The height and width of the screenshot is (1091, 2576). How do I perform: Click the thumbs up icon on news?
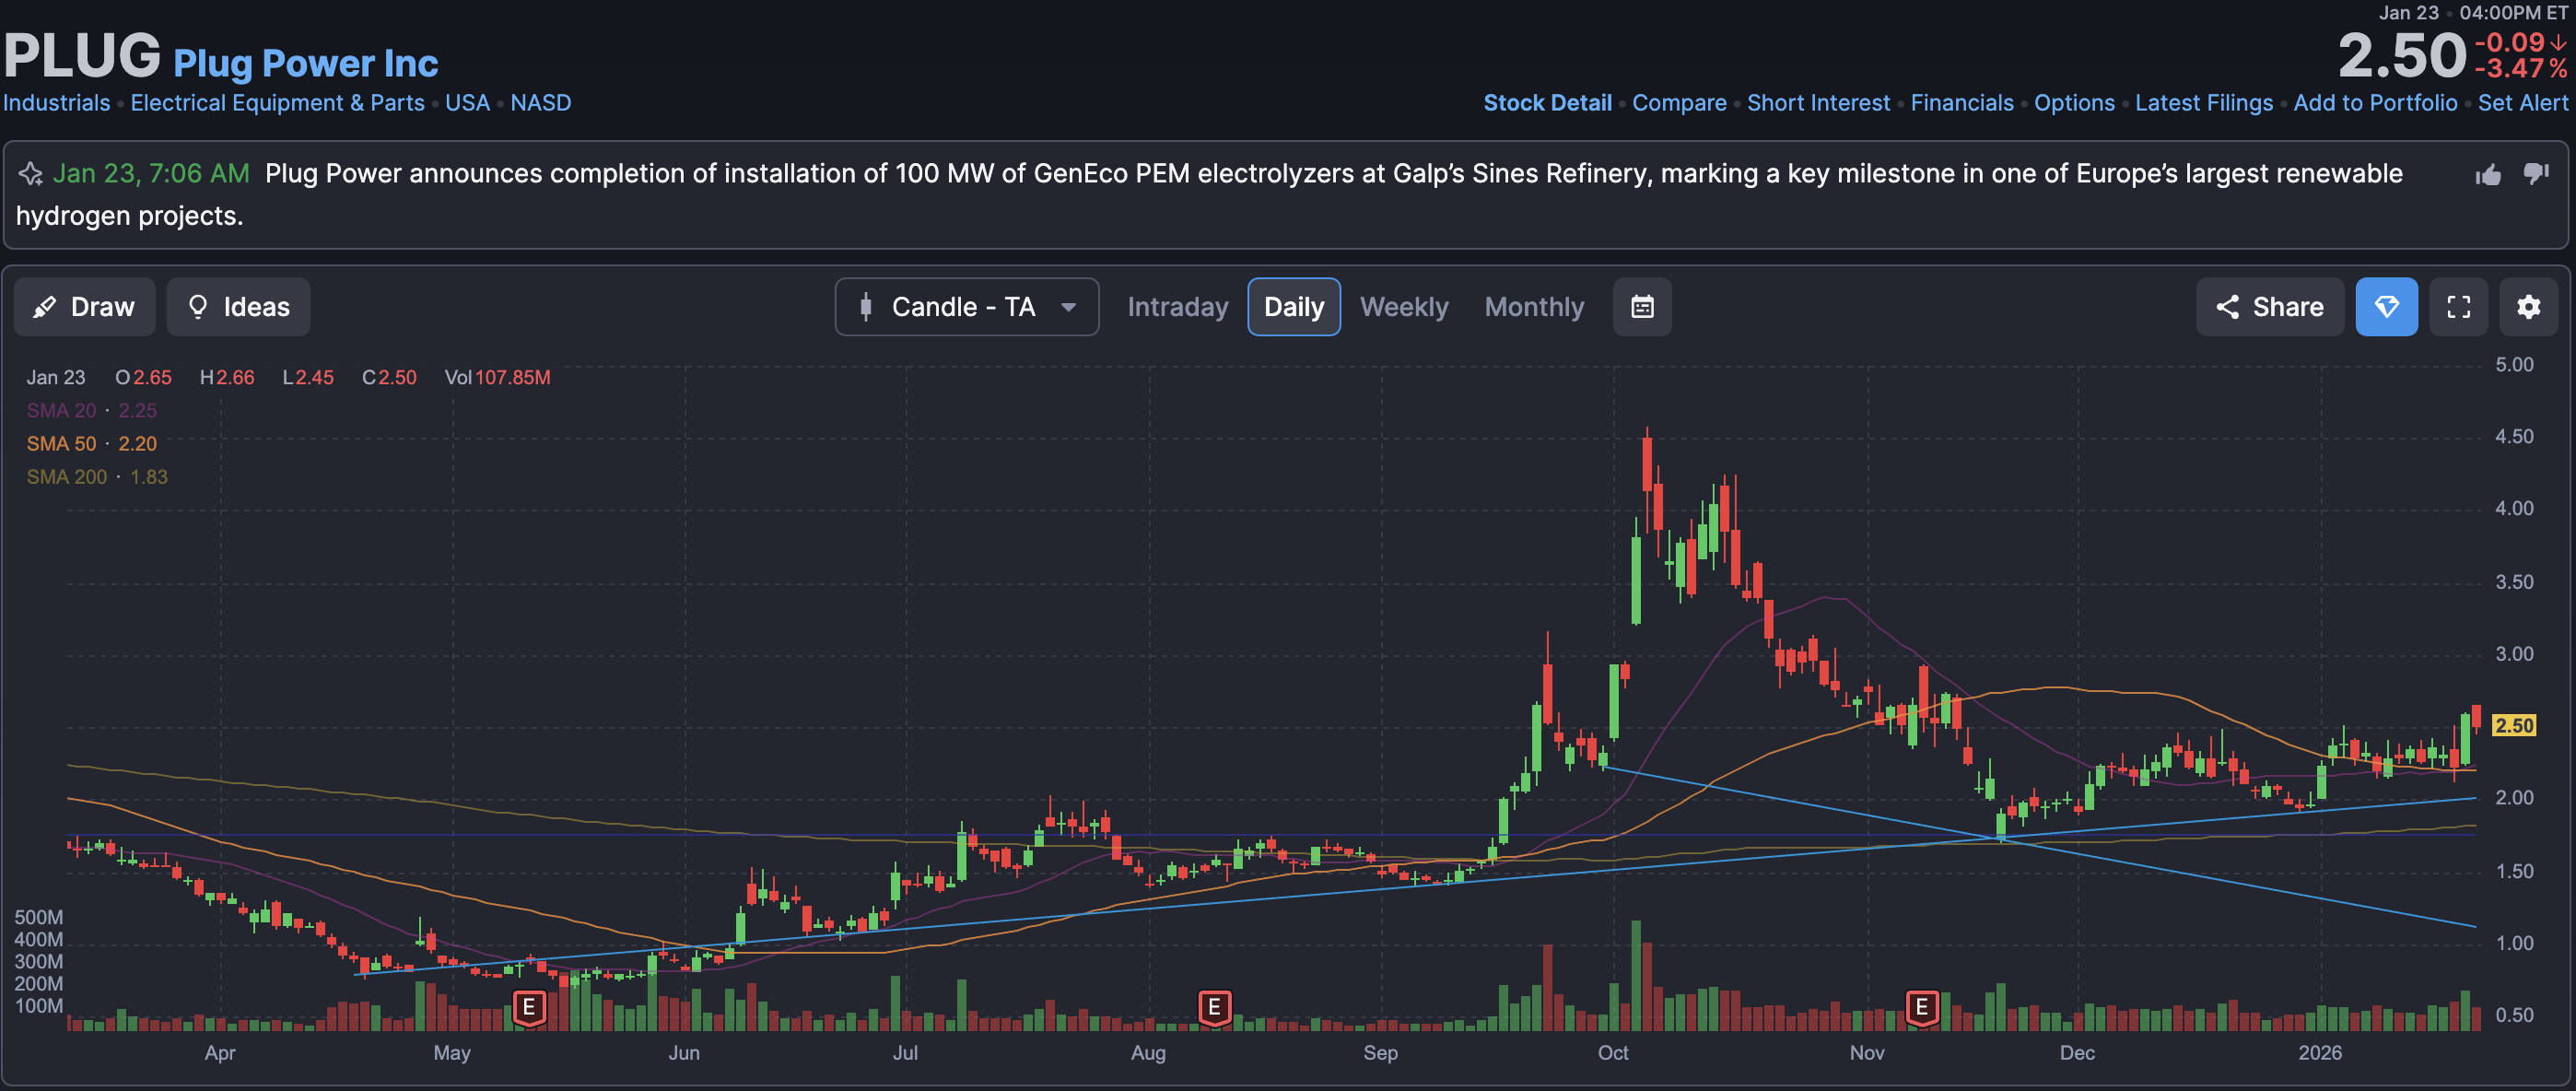point(2488,175)
